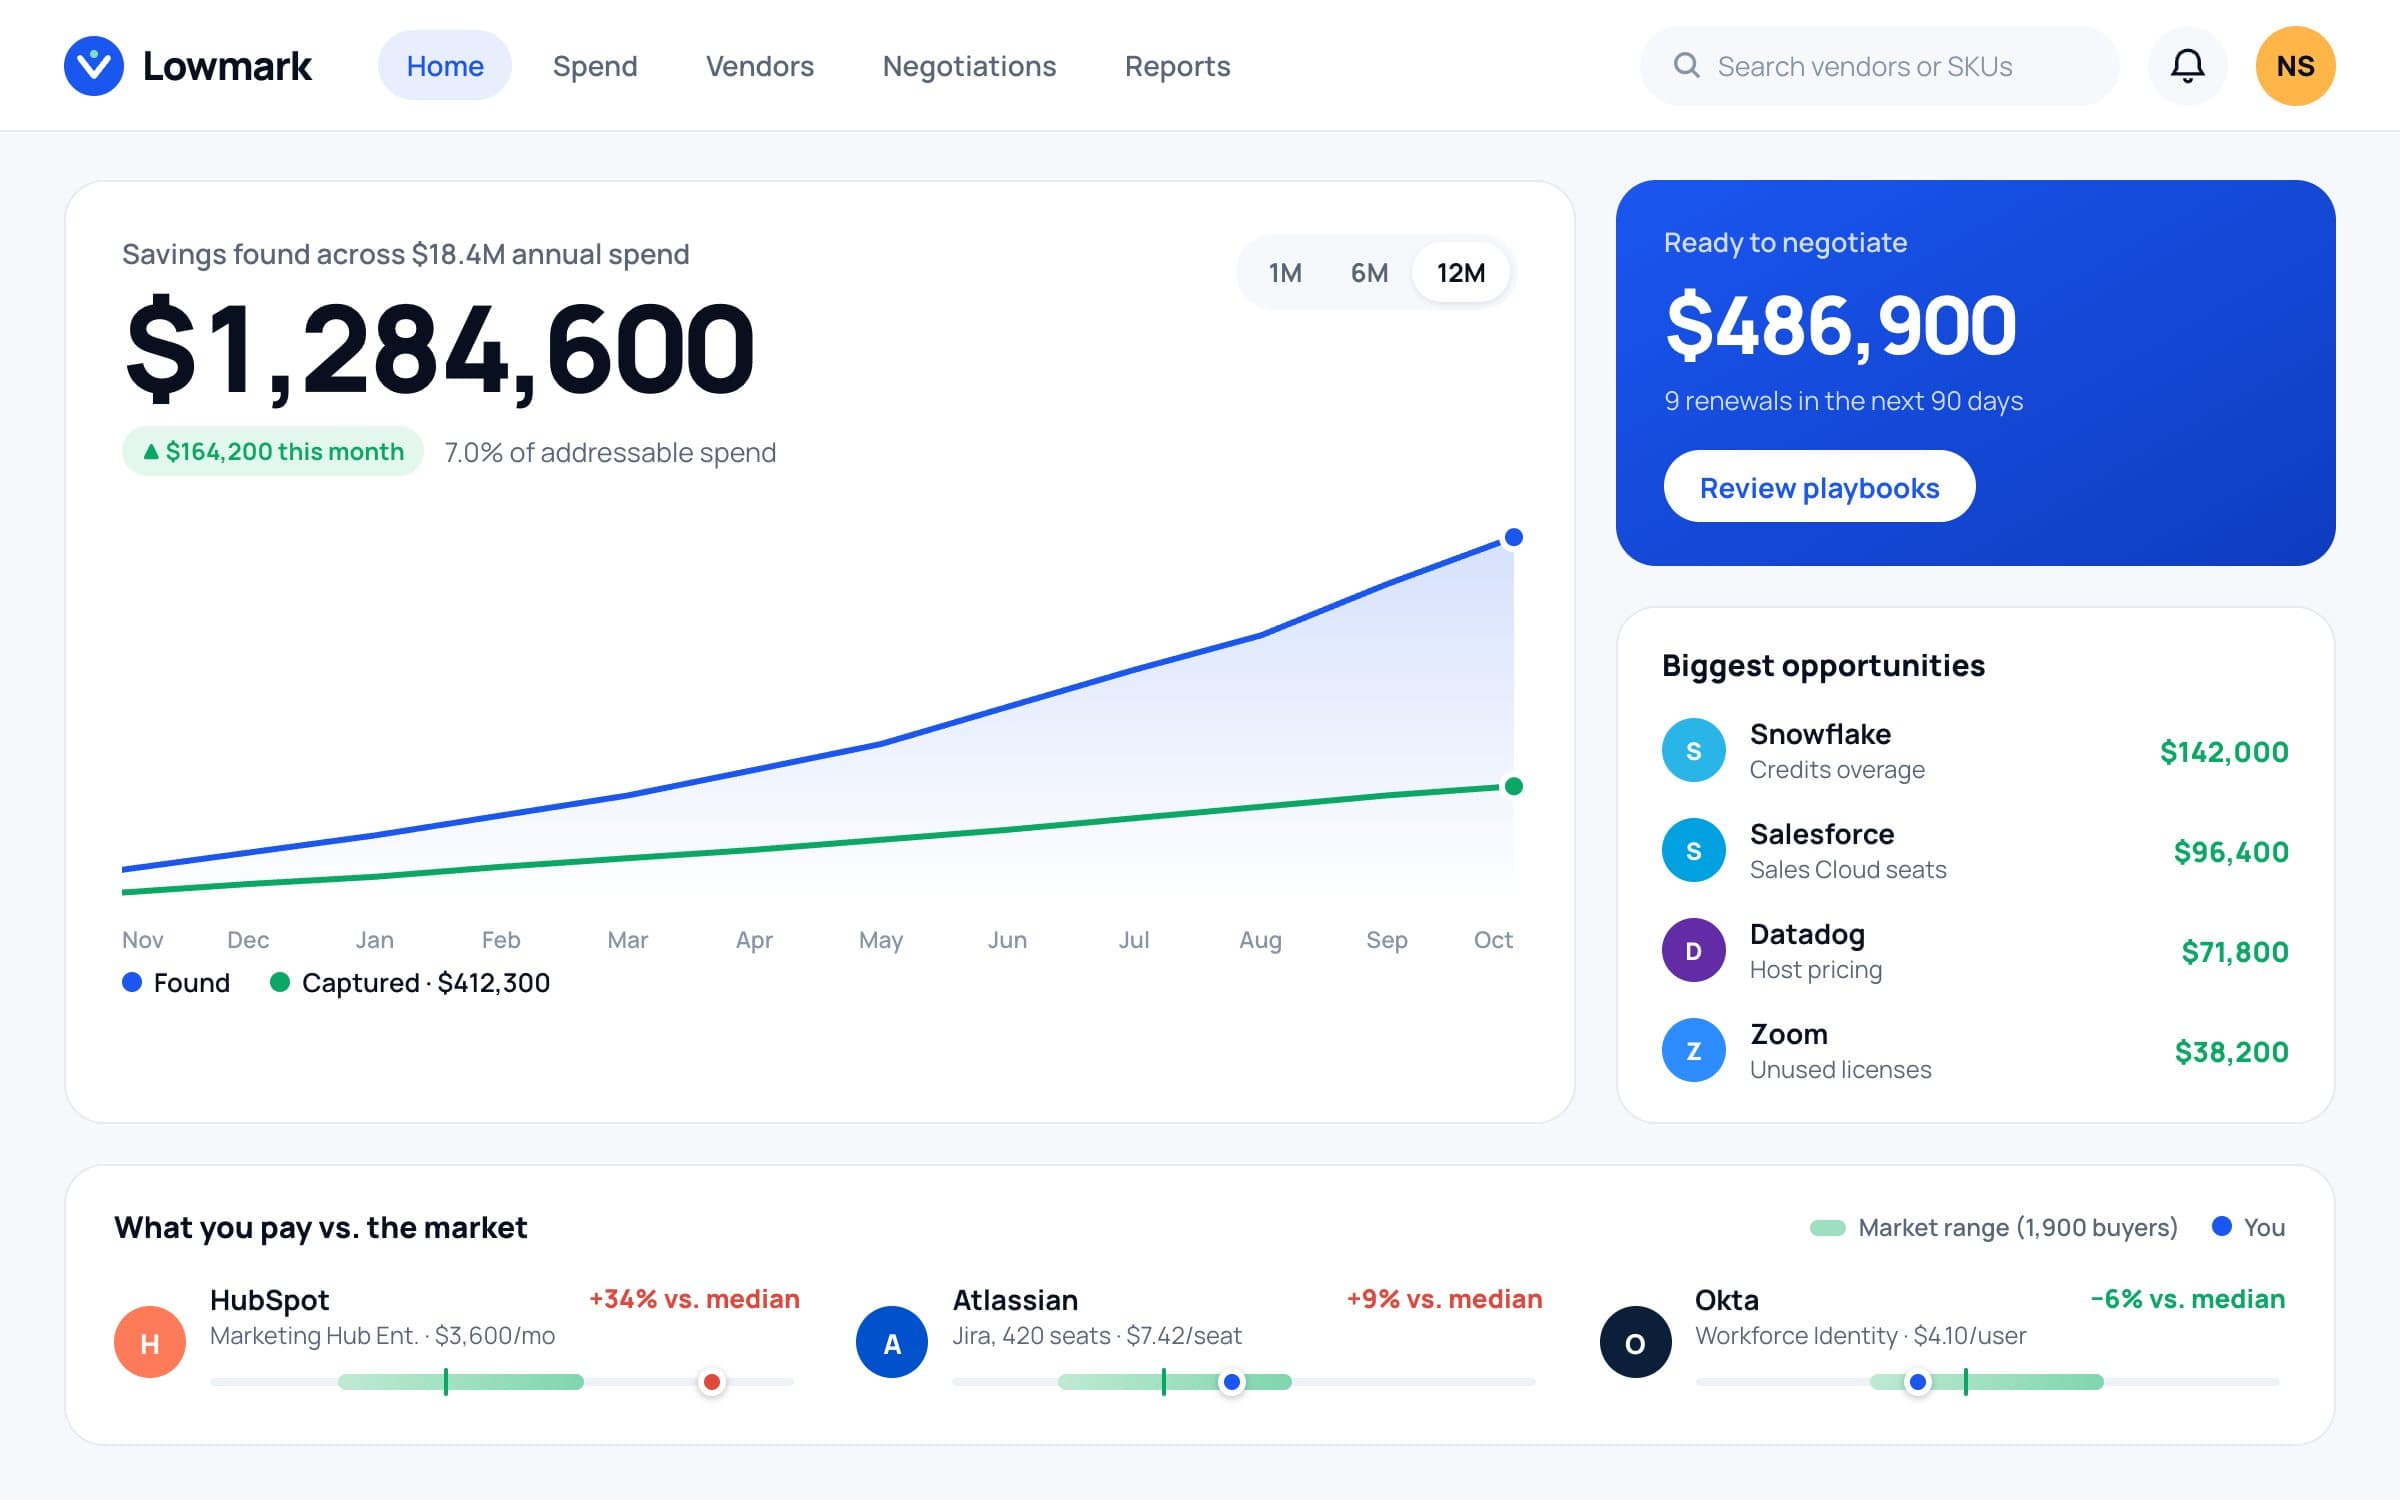Click the HubSpot avatar icon
This screenshot has width=2400, height=1500.
pyautogui.click(x=150, y=1342)
